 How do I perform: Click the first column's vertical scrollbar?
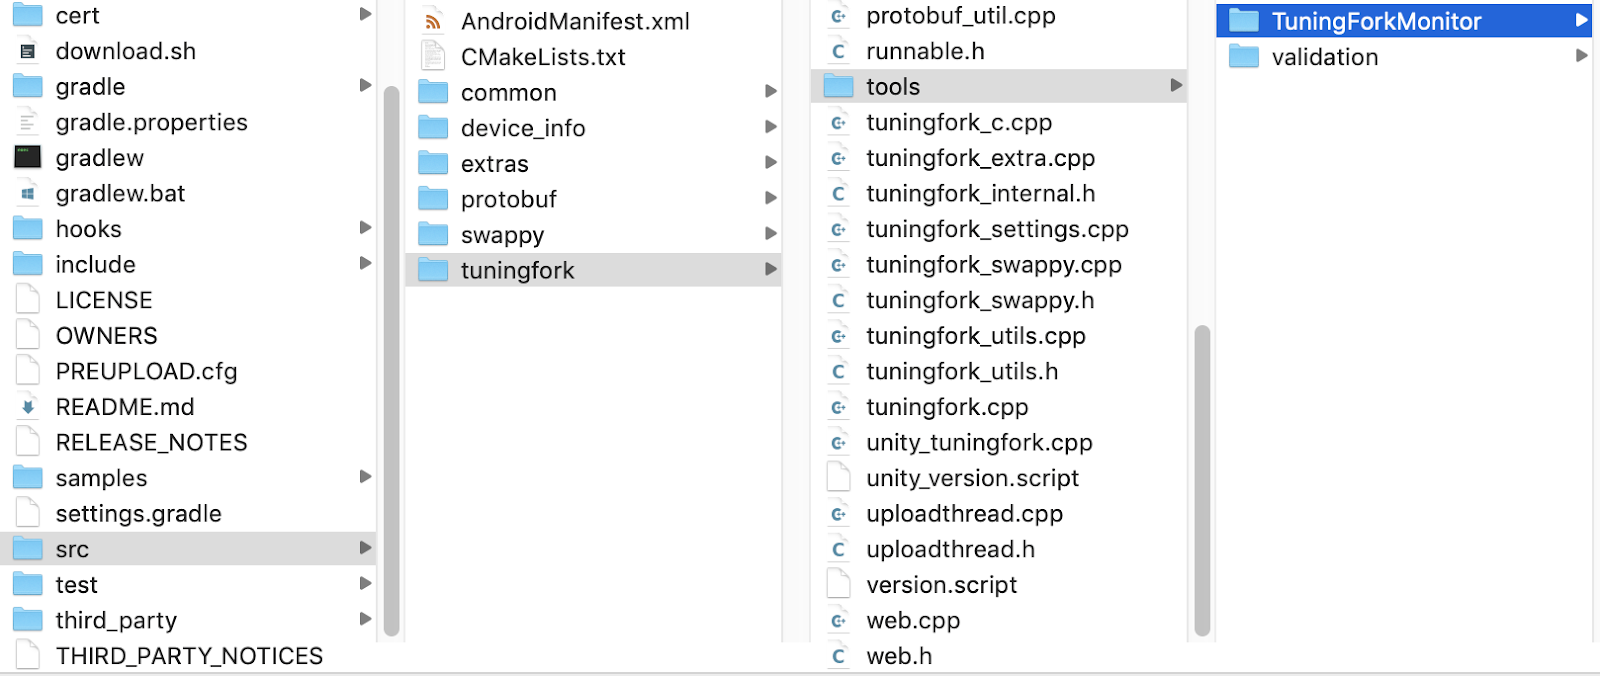(x=391, y=360)
